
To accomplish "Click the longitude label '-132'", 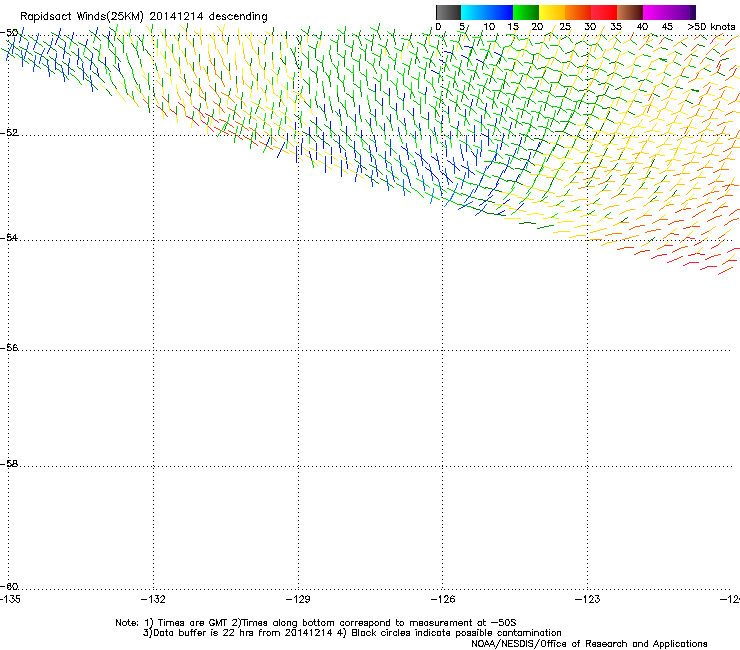I will (x=153, y=599).
